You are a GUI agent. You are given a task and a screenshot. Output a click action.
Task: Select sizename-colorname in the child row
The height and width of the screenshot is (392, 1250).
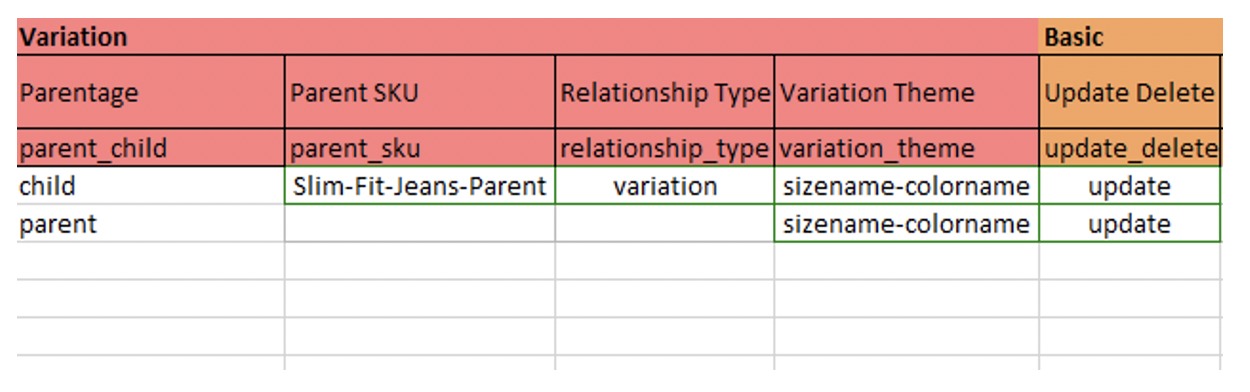pos(907,186)
